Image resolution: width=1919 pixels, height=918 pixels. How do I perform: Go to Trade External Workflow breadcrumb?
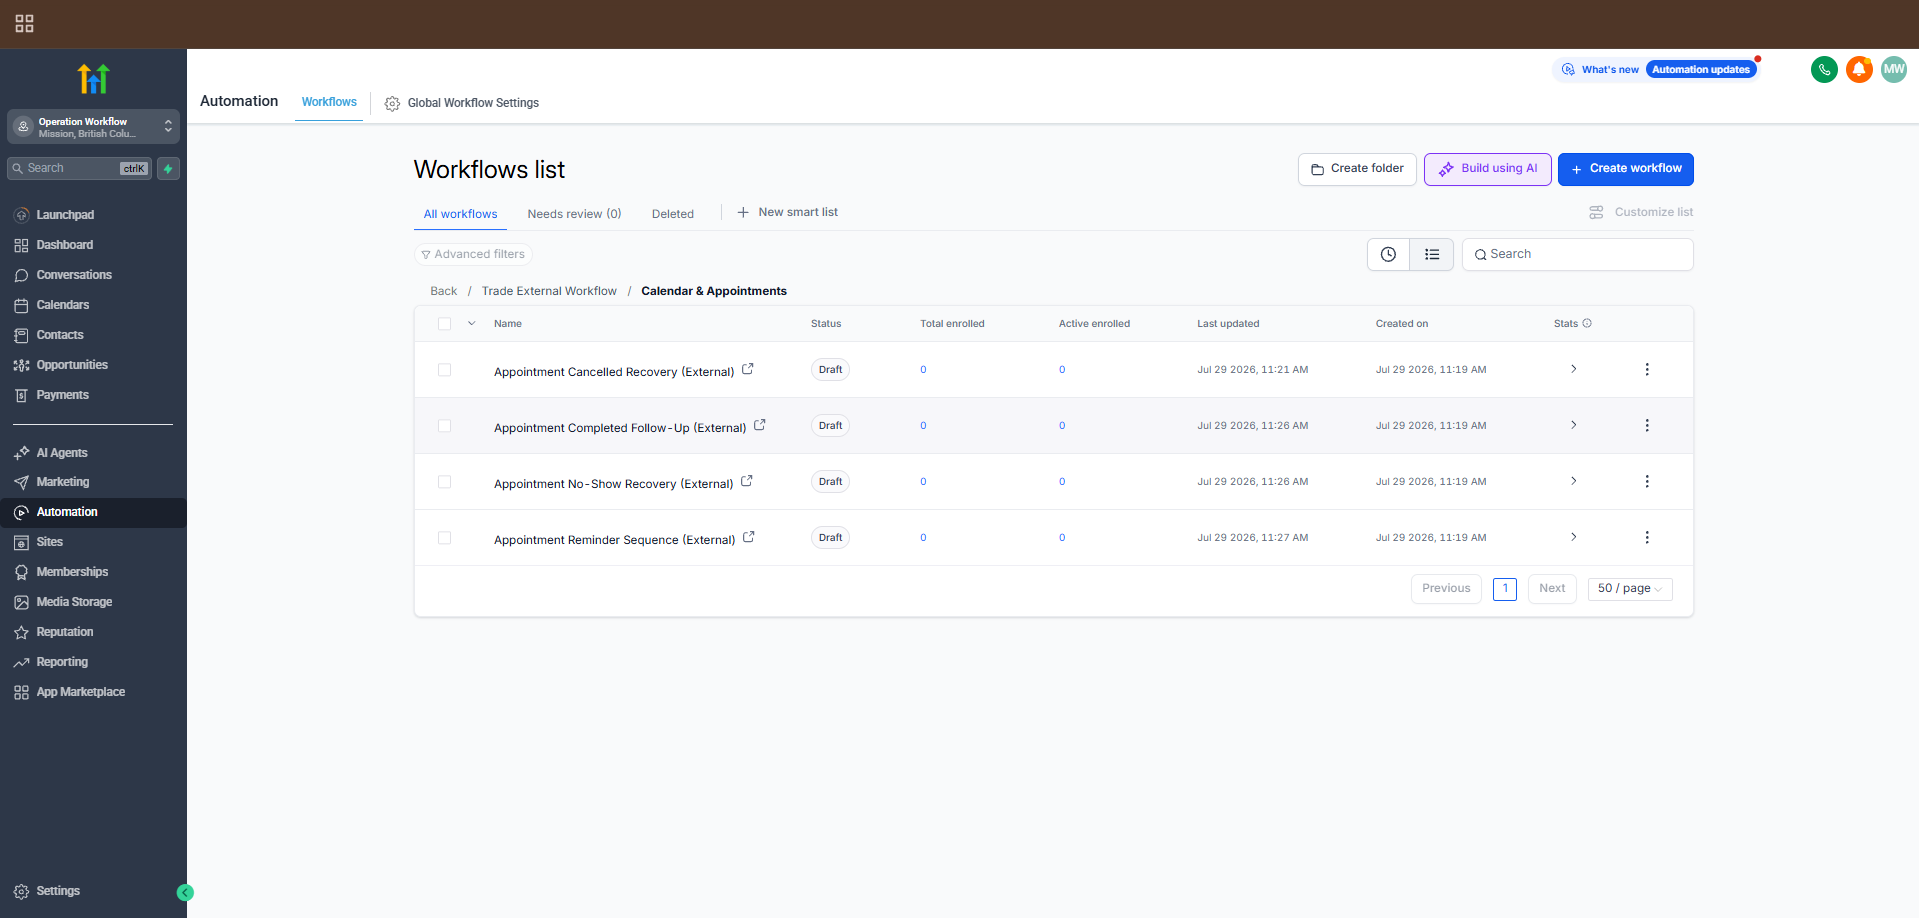click(x=549, y=291)
